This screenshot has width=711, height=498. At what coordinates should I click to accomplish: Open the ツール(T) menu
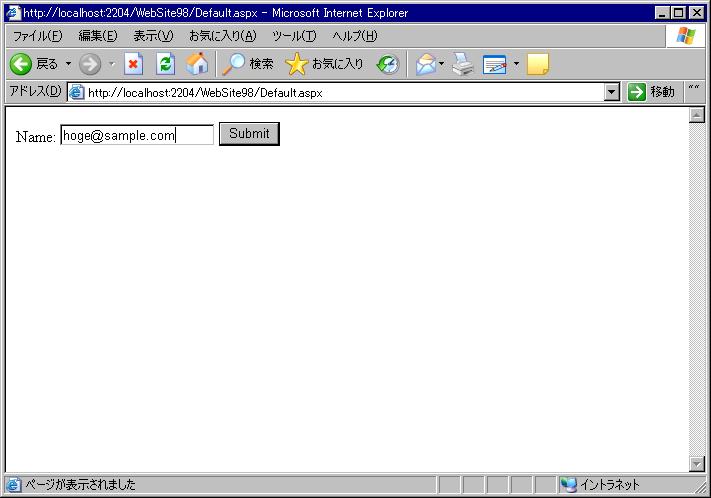pyautogui.click(x=294, y=36)
